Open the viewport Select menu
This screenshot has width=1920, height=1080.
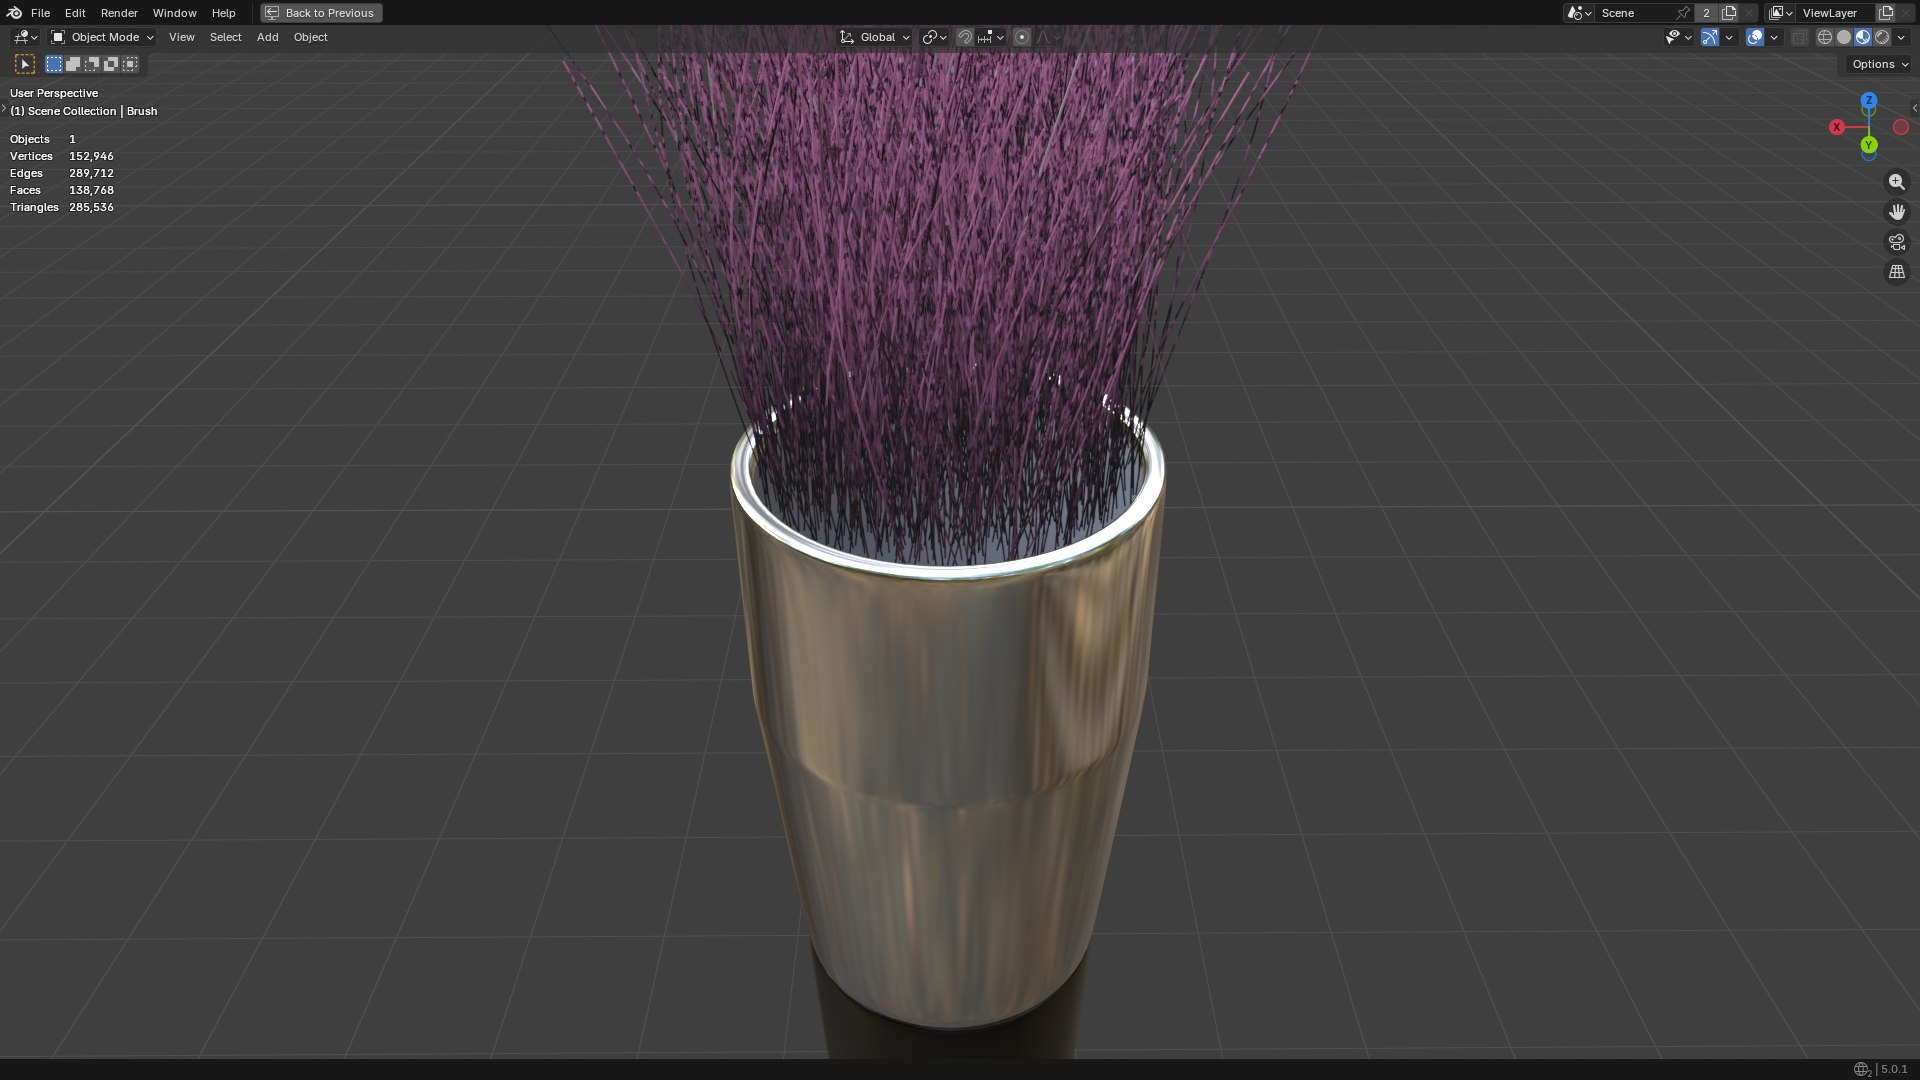click(225, 37)
